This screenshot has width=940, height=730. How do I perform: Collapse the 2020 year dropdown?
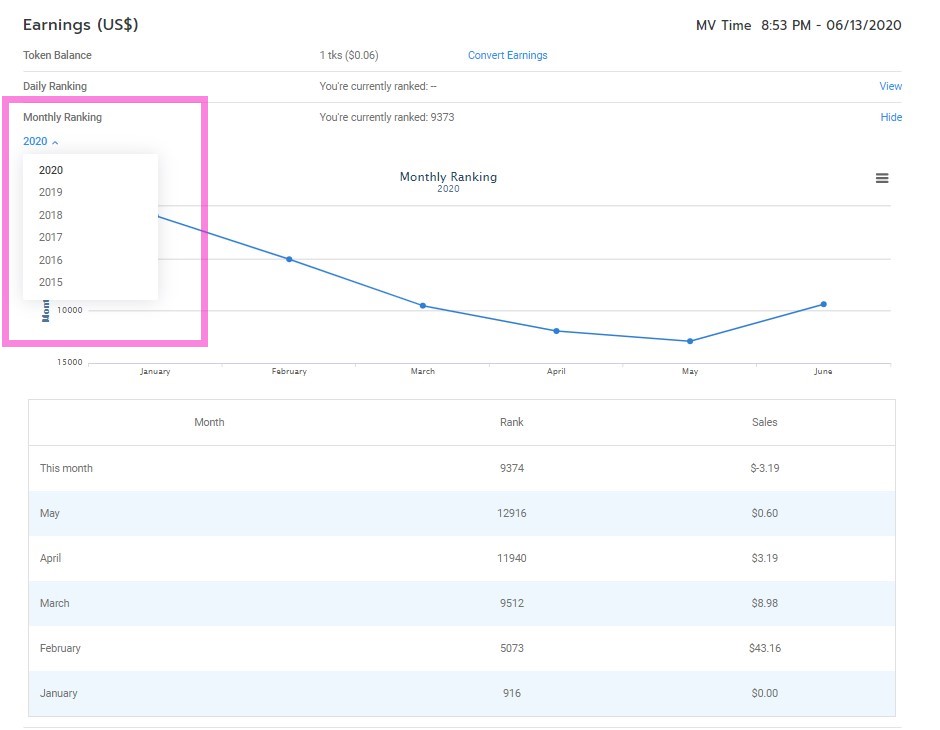(40, 142)
